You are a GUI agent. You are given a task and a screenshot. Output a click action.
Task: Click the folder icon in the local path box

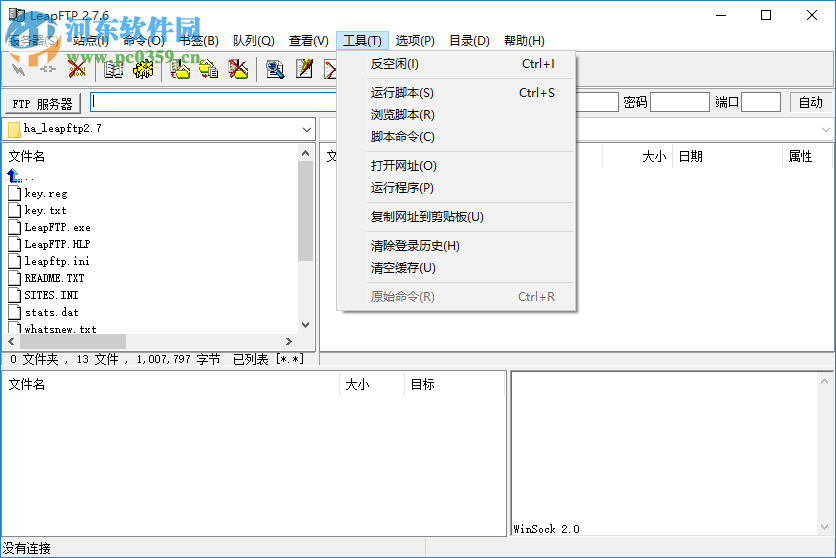14,129
